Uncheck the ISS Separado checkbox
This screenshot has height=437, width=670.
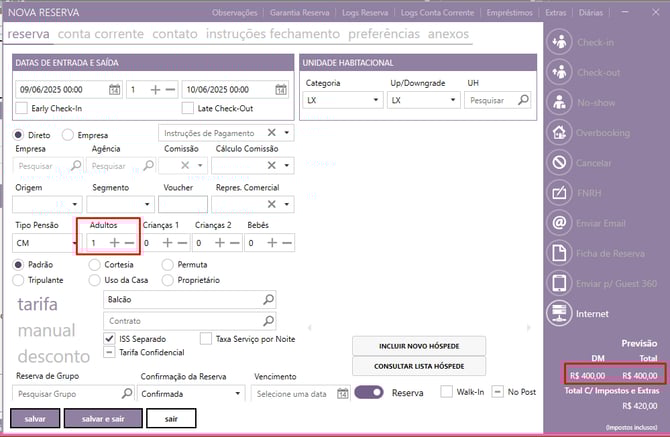[x=110, y=339]
